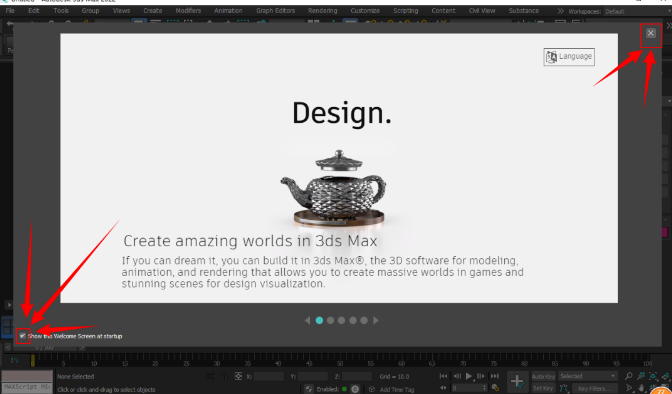
Task: Toggle the Selection Lock icon
Action: [x=224, y=376]
